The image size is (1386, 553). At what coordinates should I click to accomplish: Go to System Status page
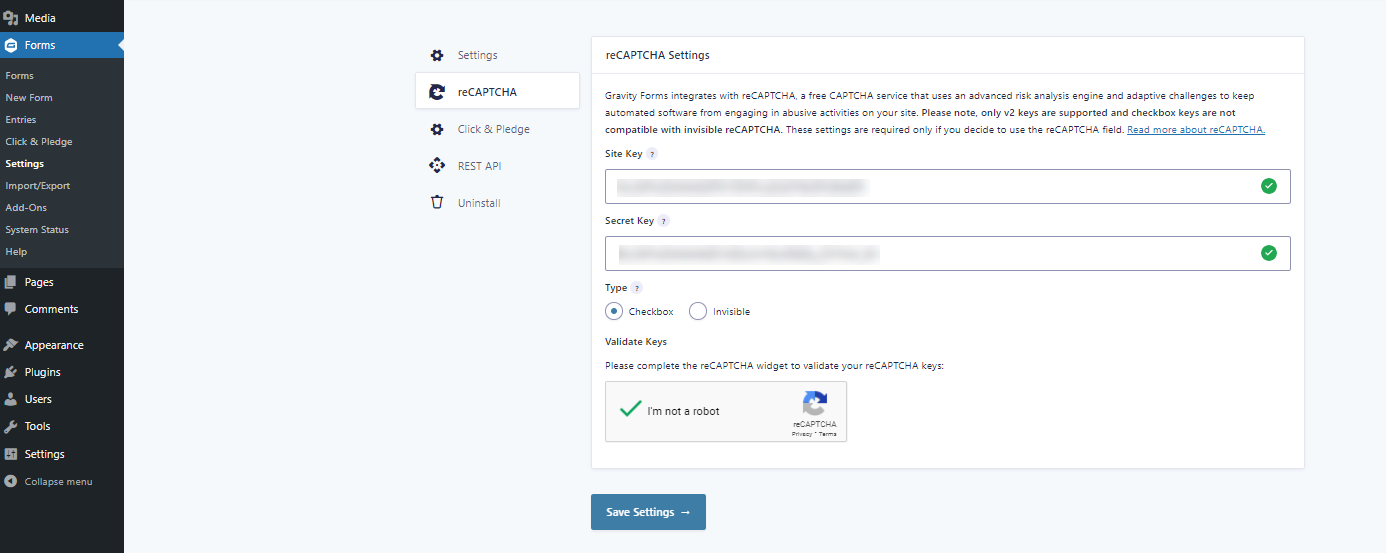pos(37,230)
